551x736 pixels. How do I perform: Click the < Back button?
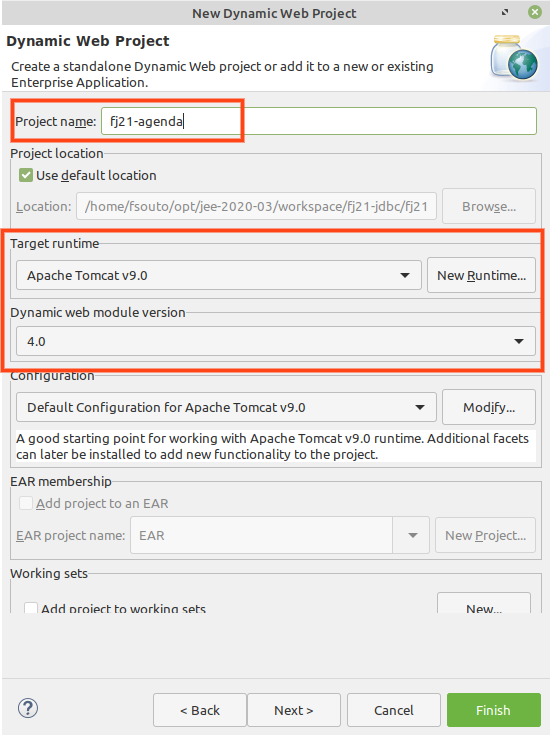click(200, 710)
